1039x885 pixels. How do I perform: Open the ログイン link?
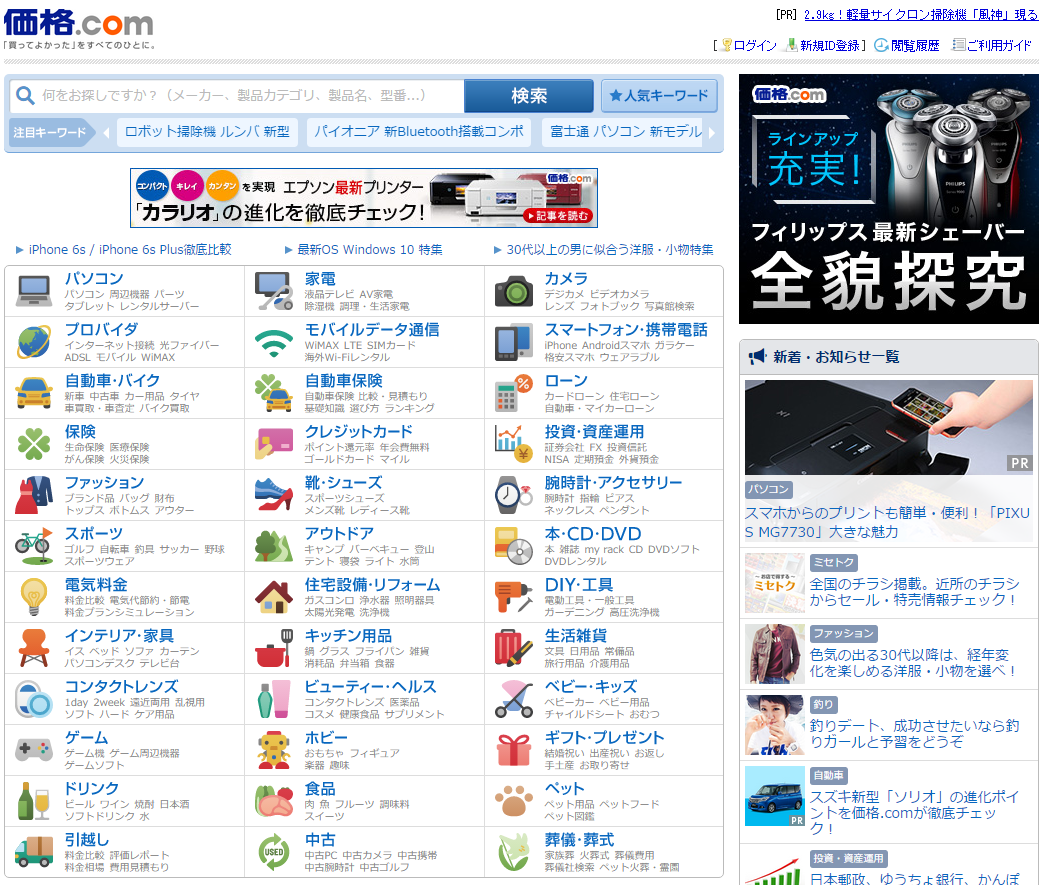pyautogui.click(x=755, y=45)
